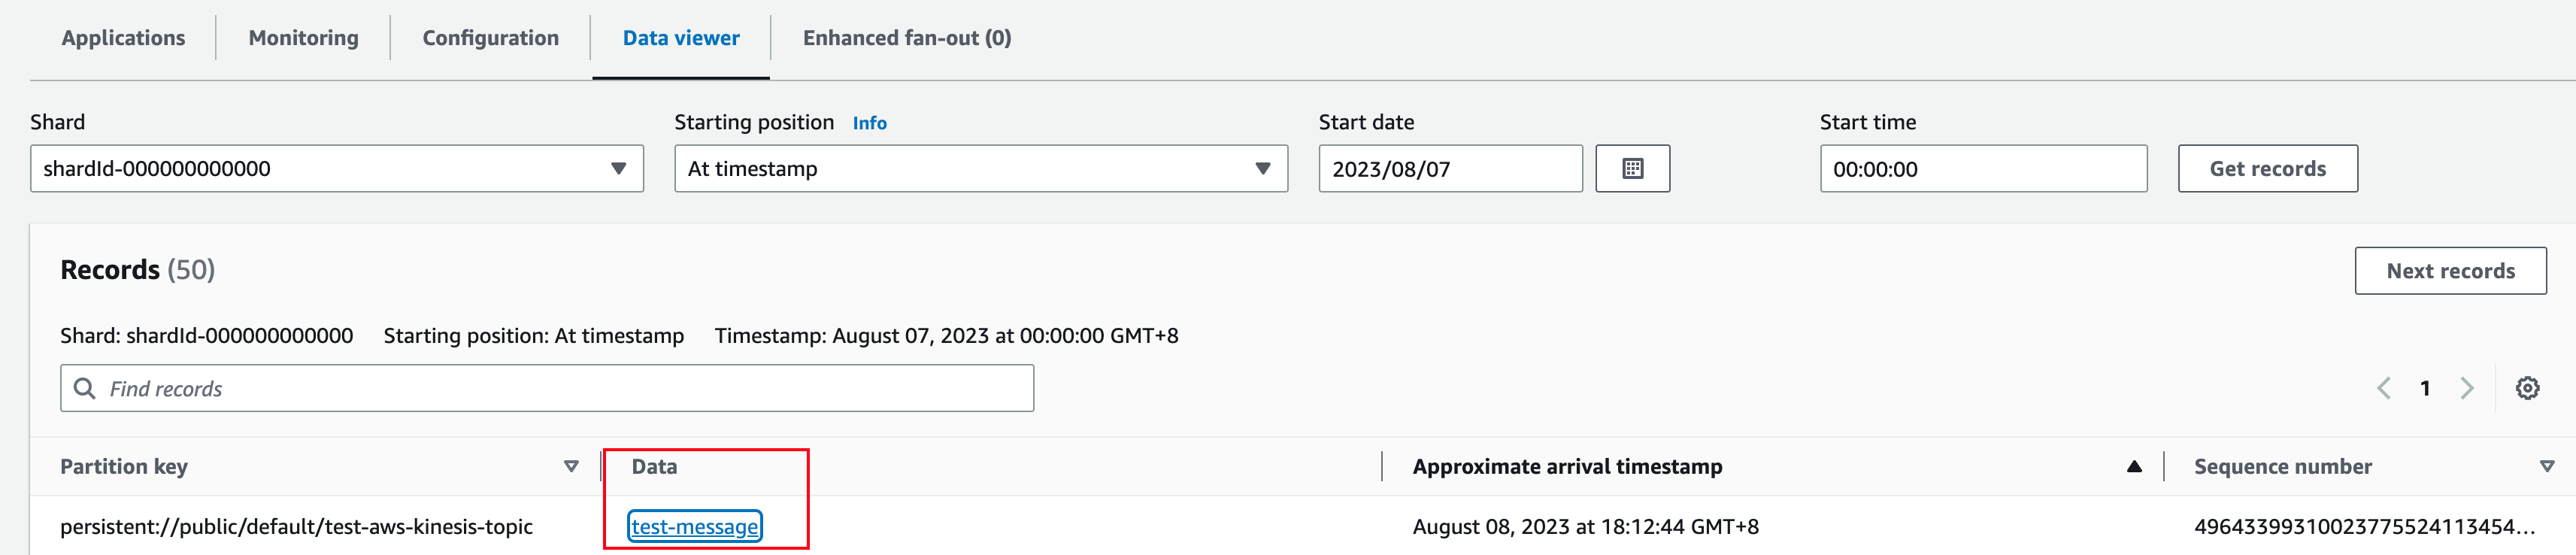
Task: Open the test-message data link
Action: (694, 526)
